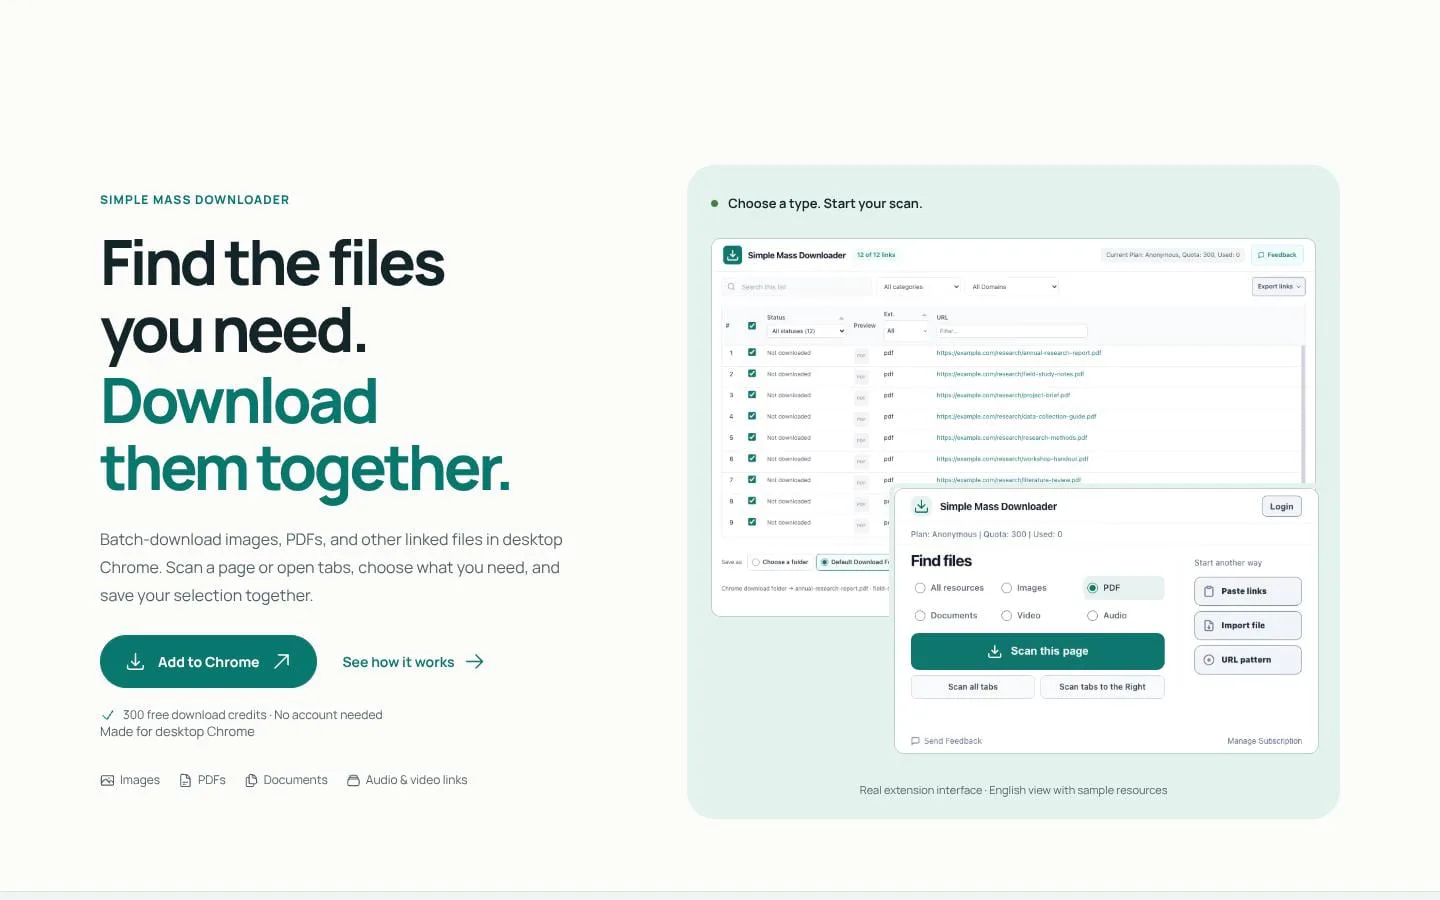The height and width of the screenshot is (900, 1440).
Task: Select the All resources radio button
Action: coord(920,588)
